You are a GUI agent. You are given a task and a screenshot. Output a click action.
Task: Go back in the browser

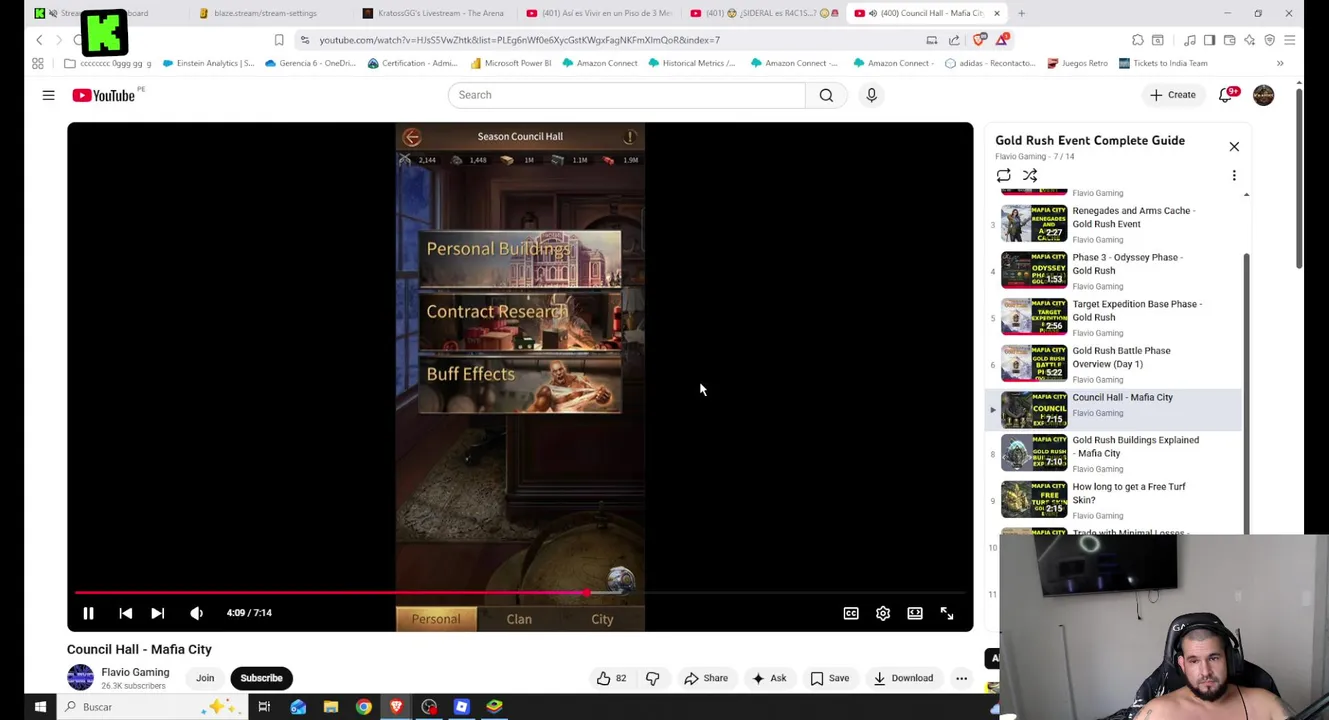[39, 40]
